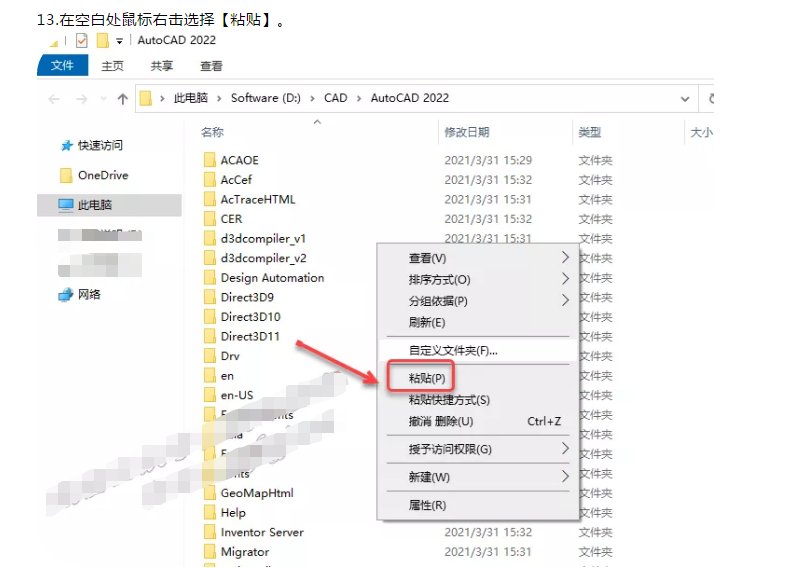Select 此电脑 in navigation pane

click(109, 205)
